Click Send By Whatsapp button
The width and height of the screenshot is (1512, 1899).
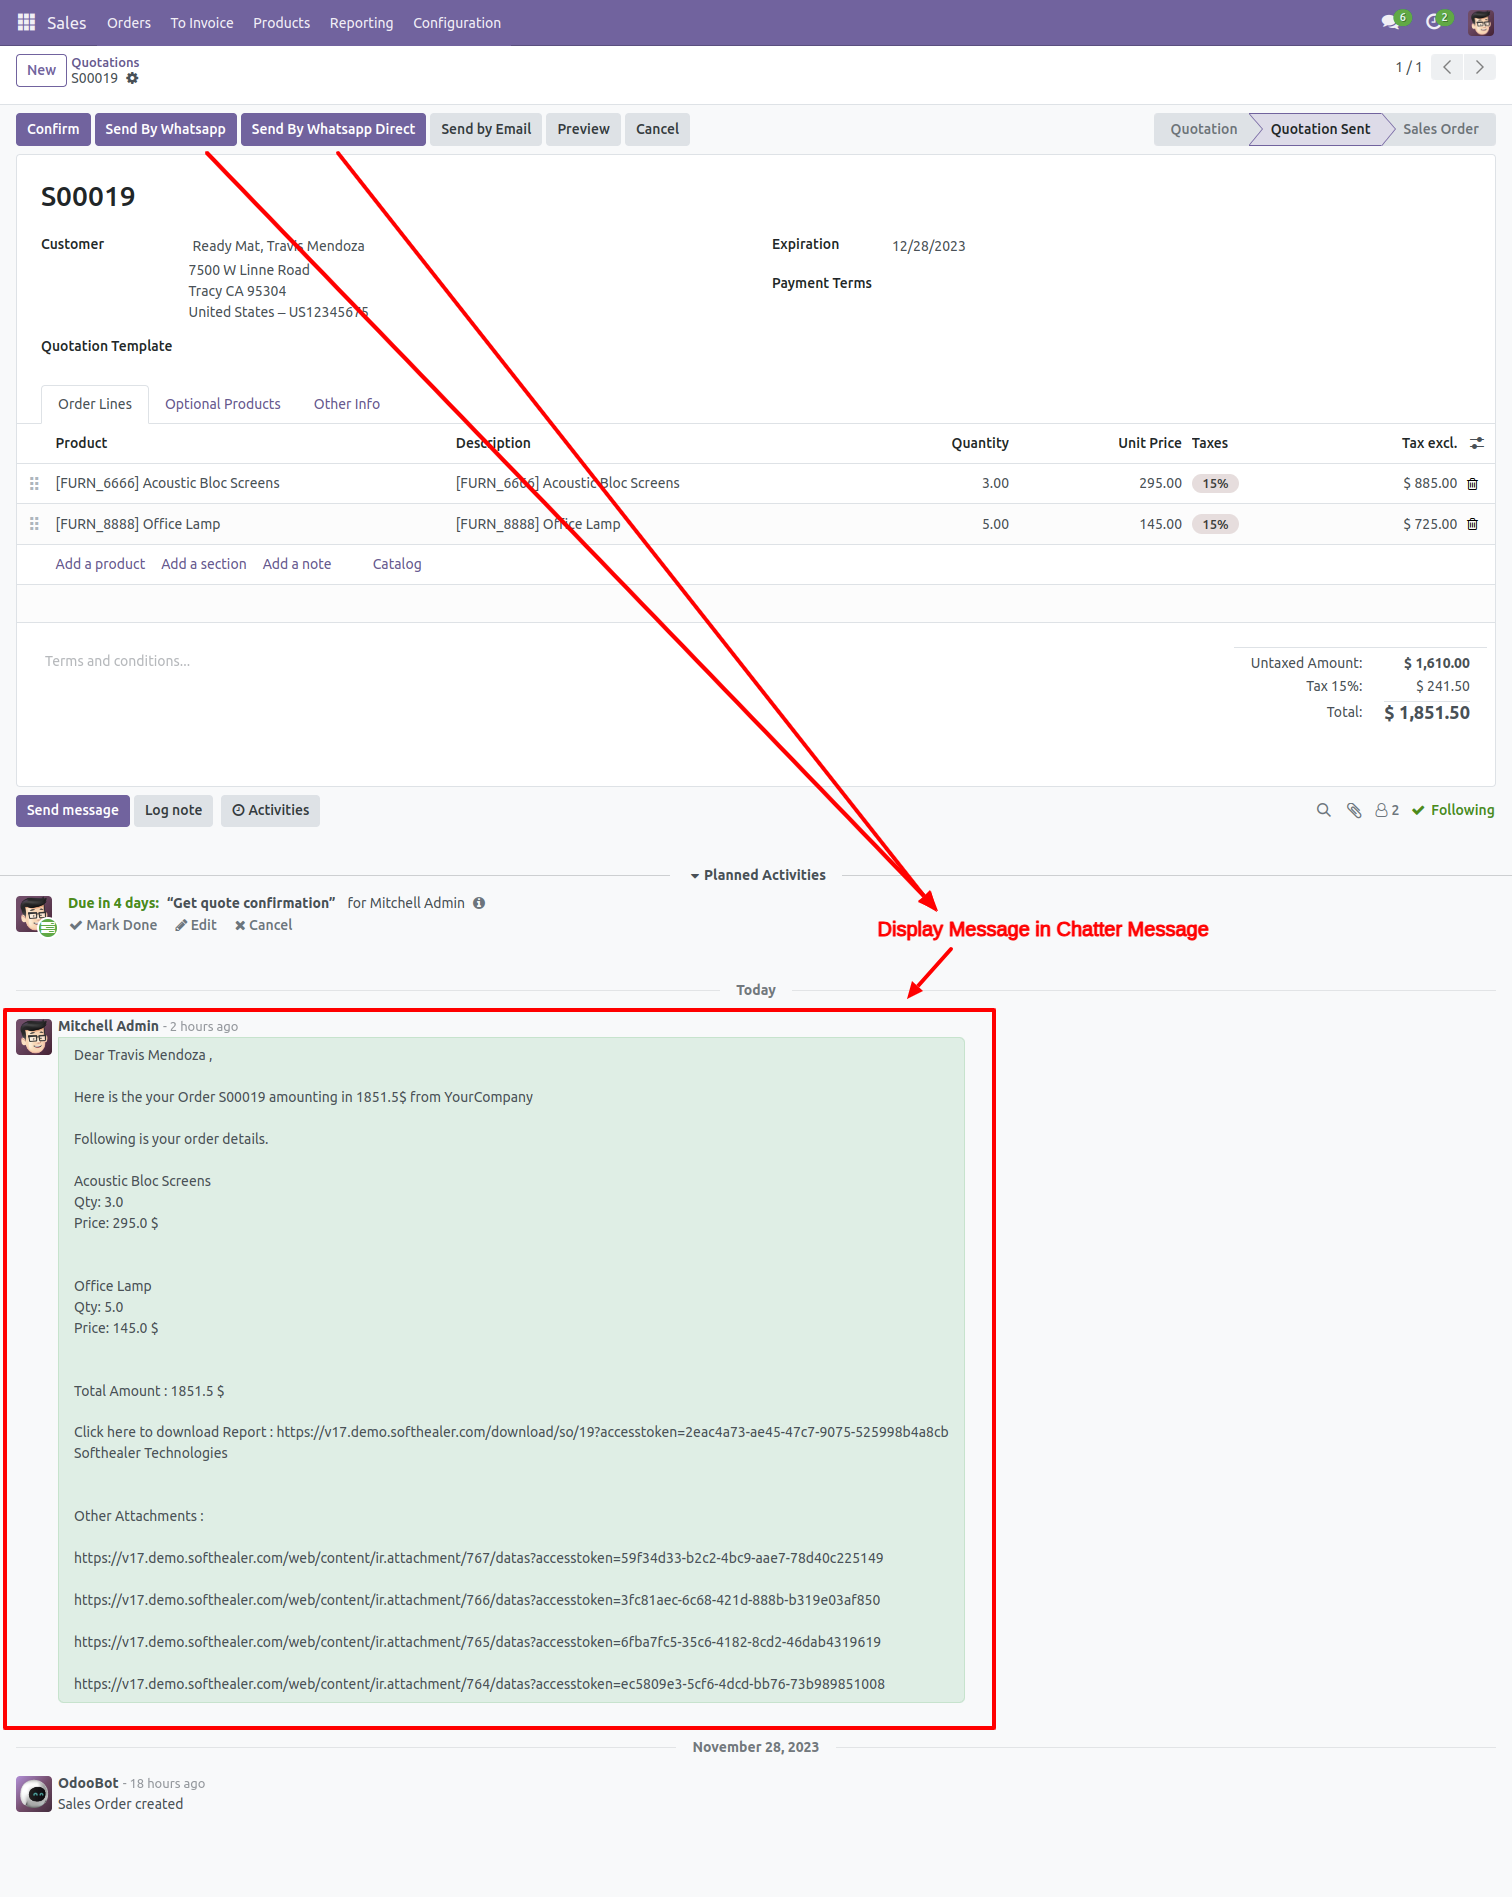(165, 129)
